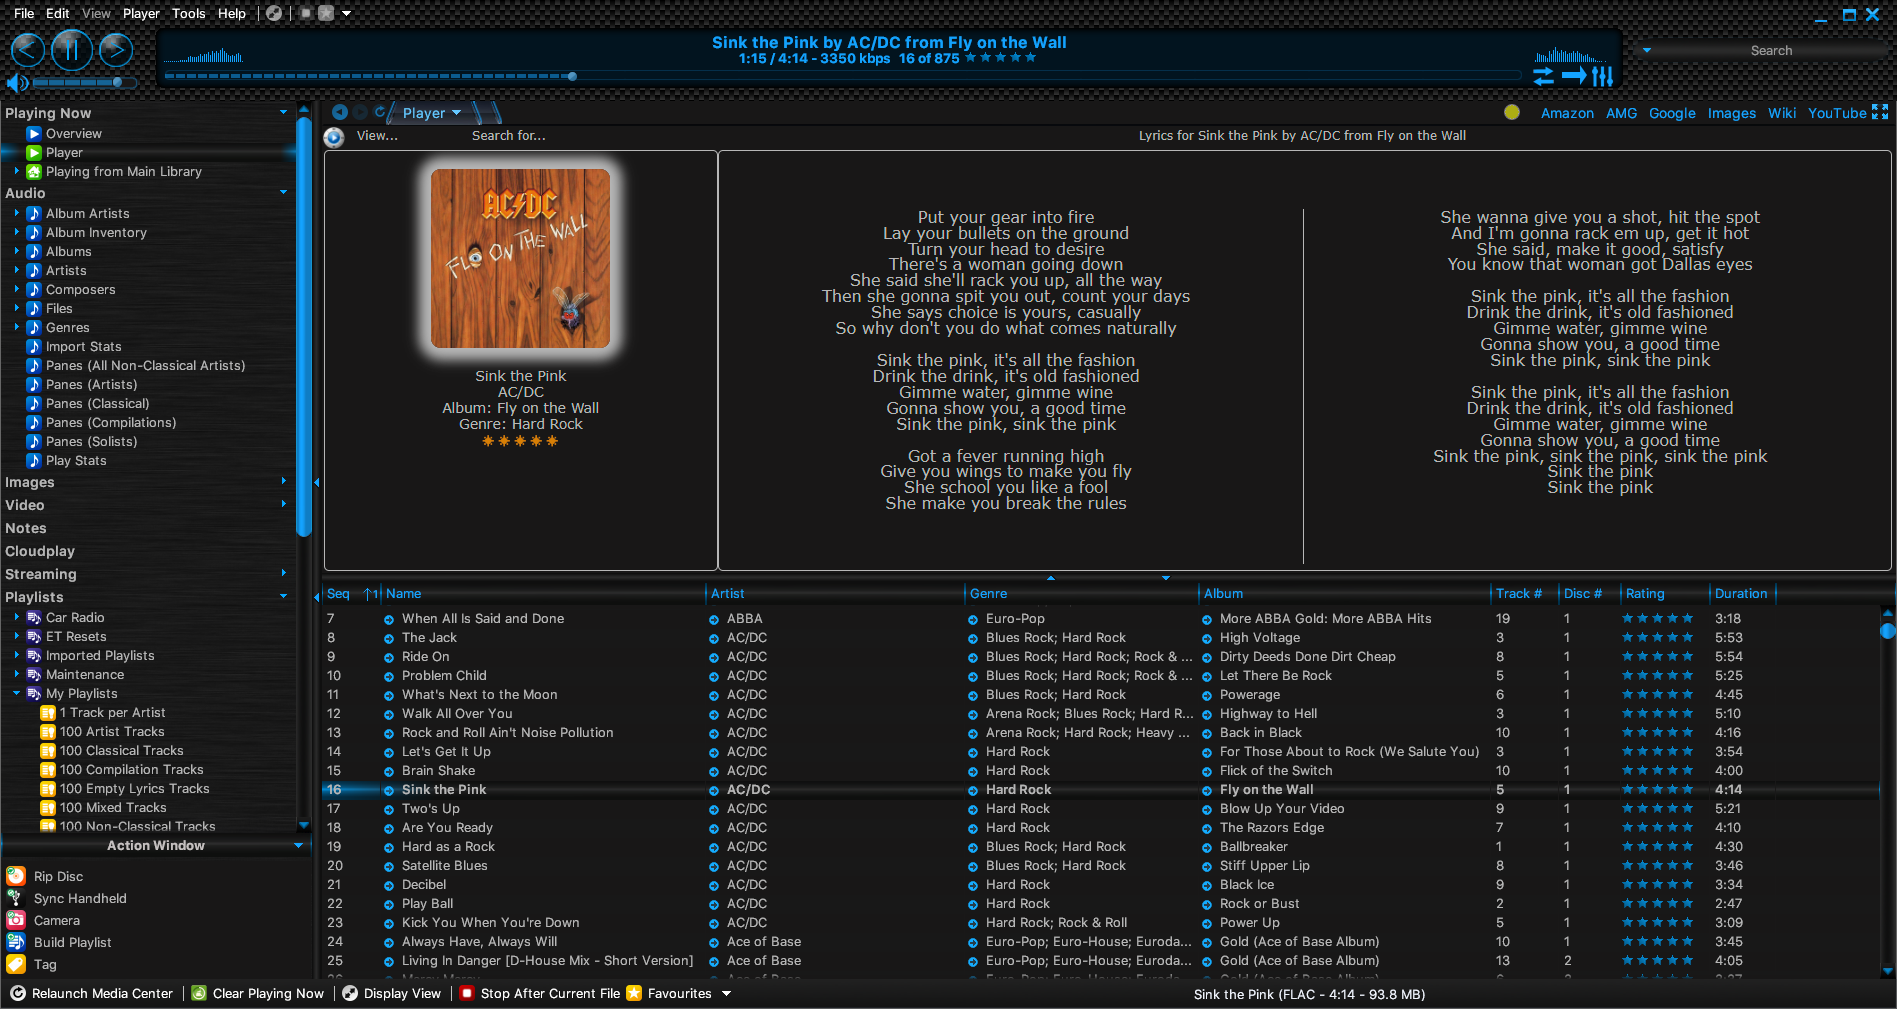
Task: Open the 100 Artist Tracks playlist
Action: (x=112, y=732)
